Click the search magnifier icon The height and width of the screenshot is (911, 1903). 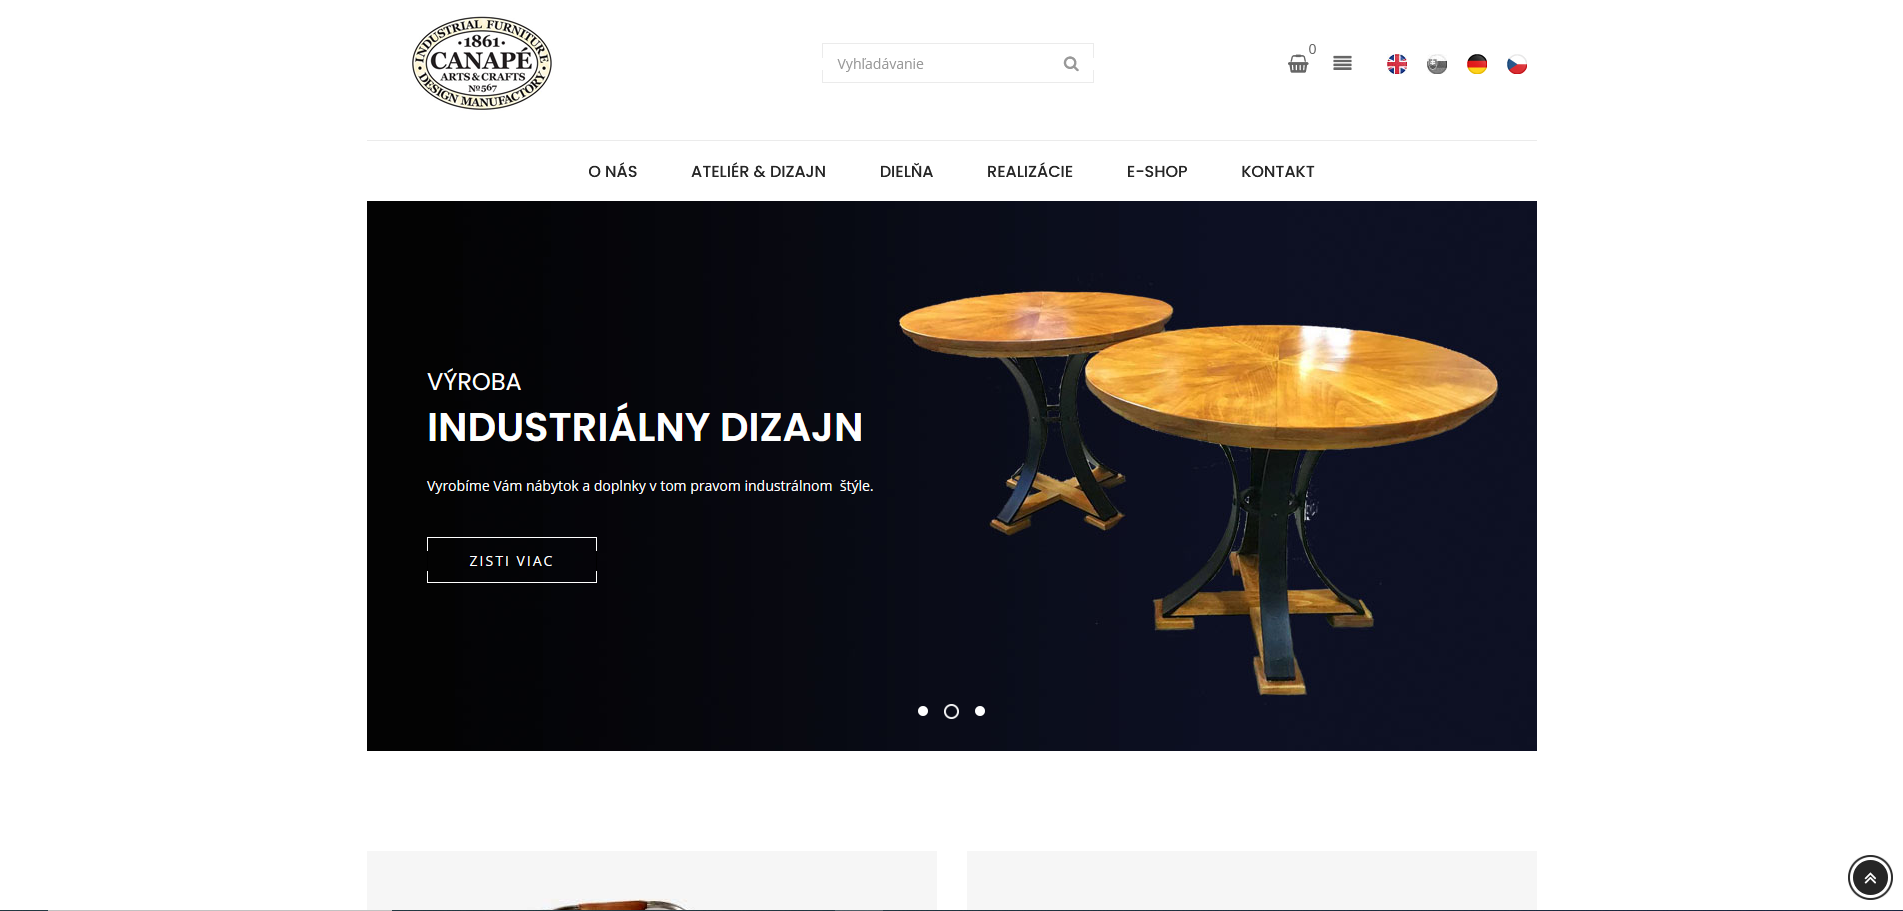1071,64
